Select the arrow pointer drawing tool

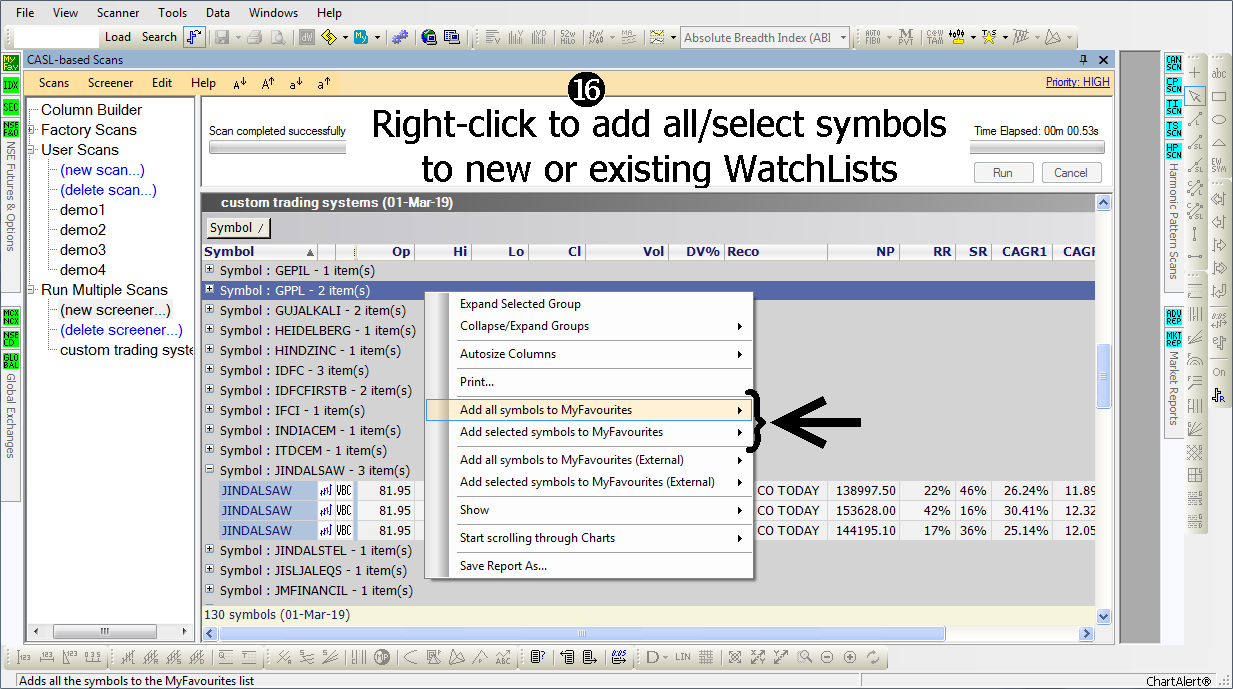tap(1194, 95)
